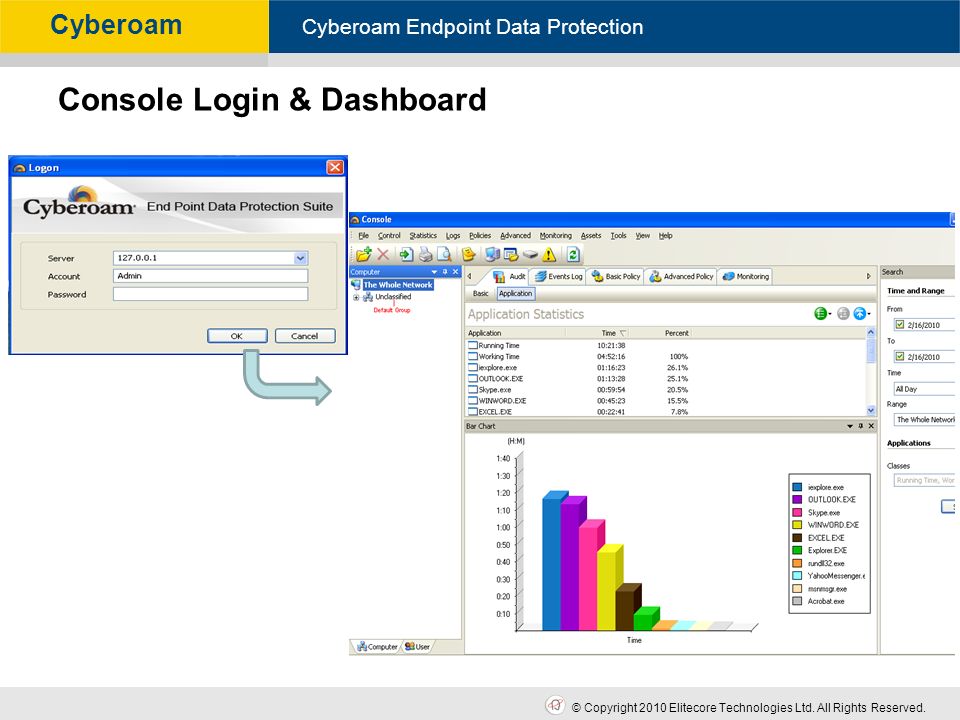This screenshot has width=960, height=720.
Task: Click the Password input field
Action: tap(210, 294)
